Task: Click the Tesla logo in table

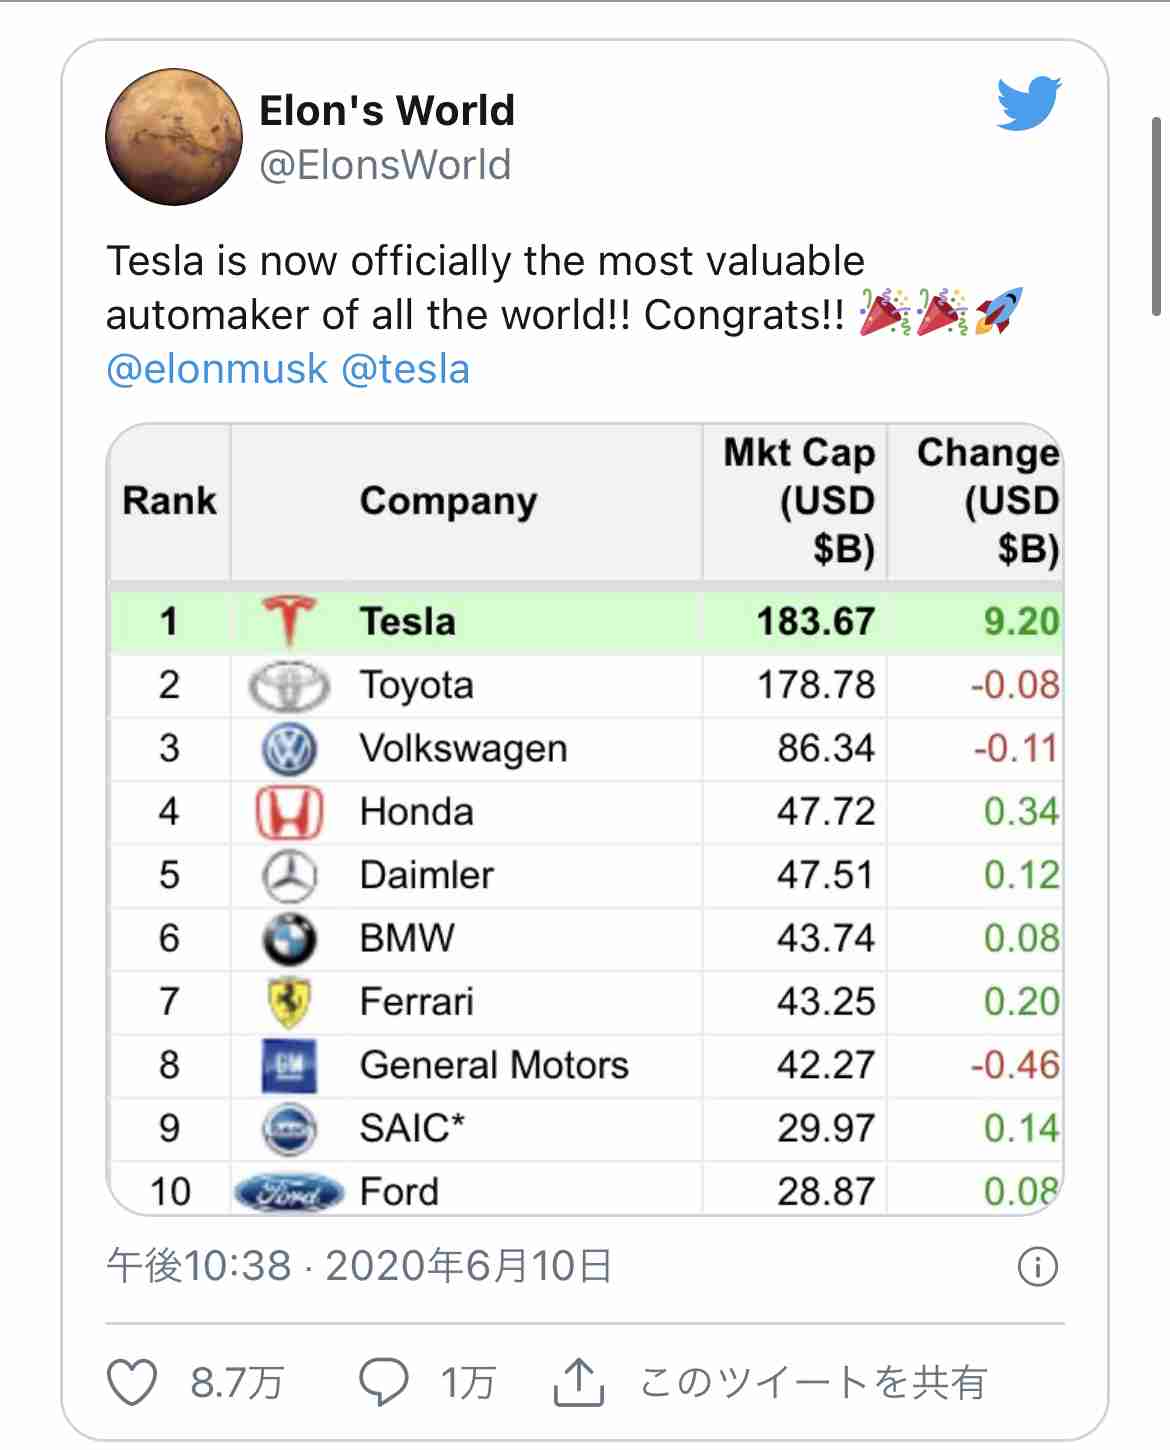Action: (289, 621)
